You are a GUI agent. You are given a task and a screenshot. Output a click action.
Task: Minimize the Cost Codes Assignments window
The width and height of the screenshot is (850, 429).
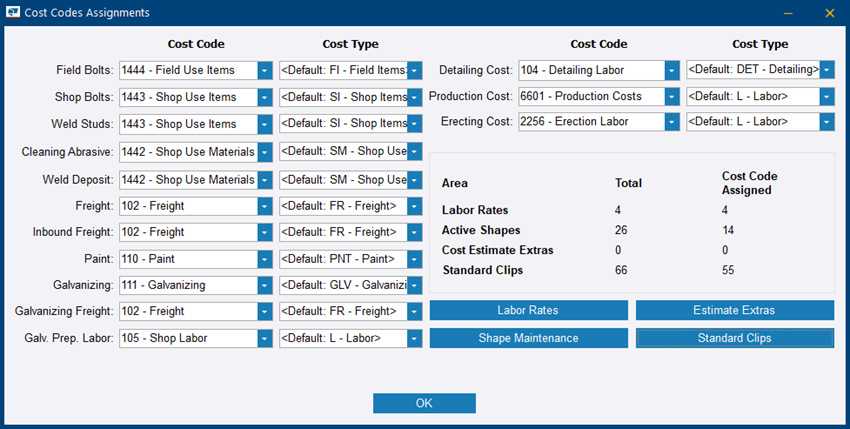coord(788,13)
